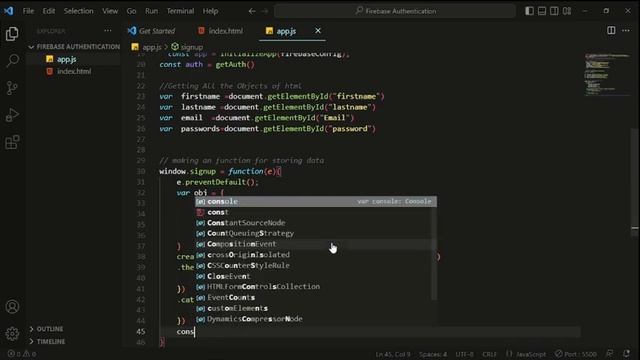Choose the CompositionEvent suggestion

pyautogui.click(x=316, y=244)
